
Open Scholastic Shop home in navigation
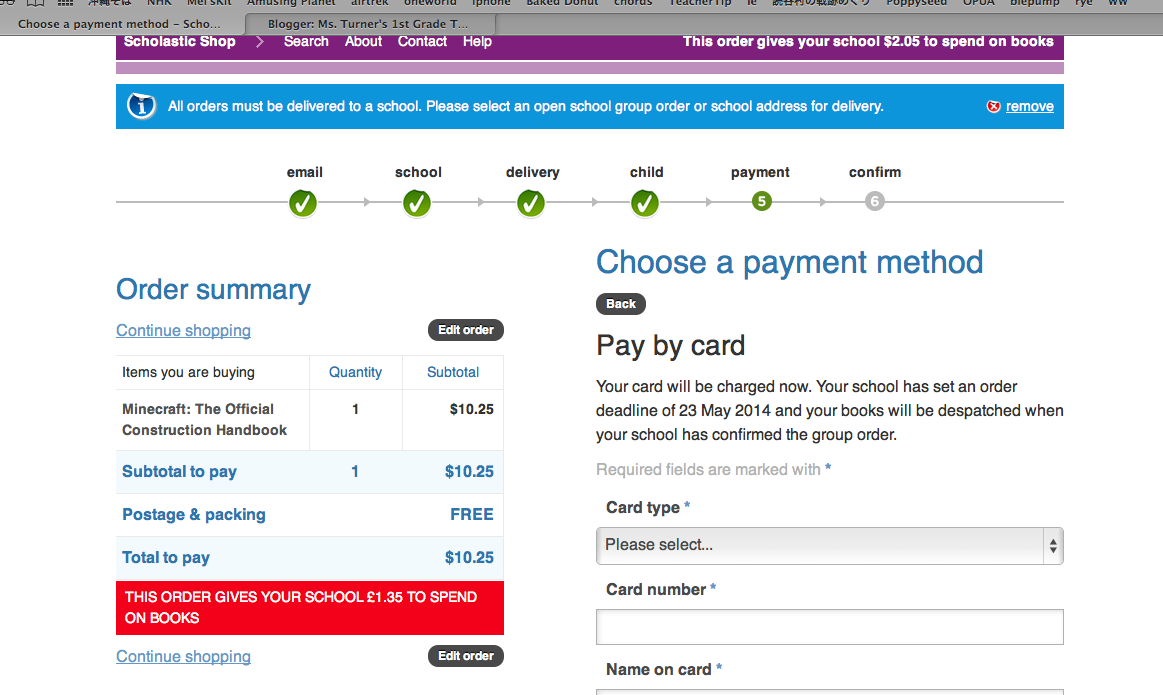(x=179, y=42)
